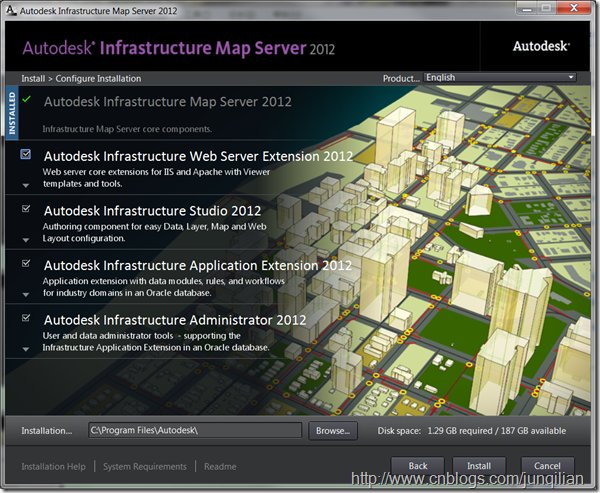Viewport: 600px width, 493px height.
Task: Click the Back button
Action: click(417, 466)
